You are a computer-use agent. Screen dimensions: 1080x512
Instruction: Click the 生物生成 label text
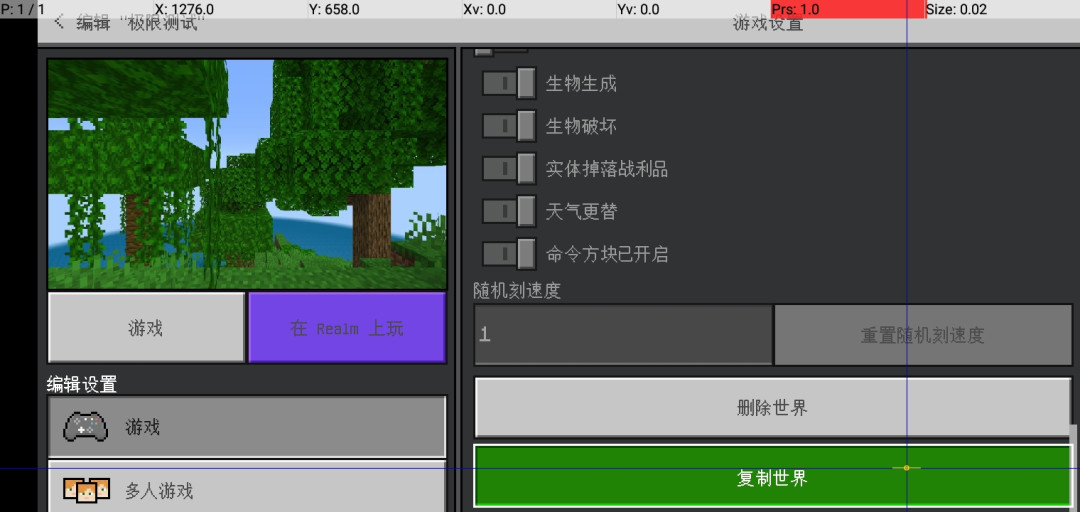(581, 83)
